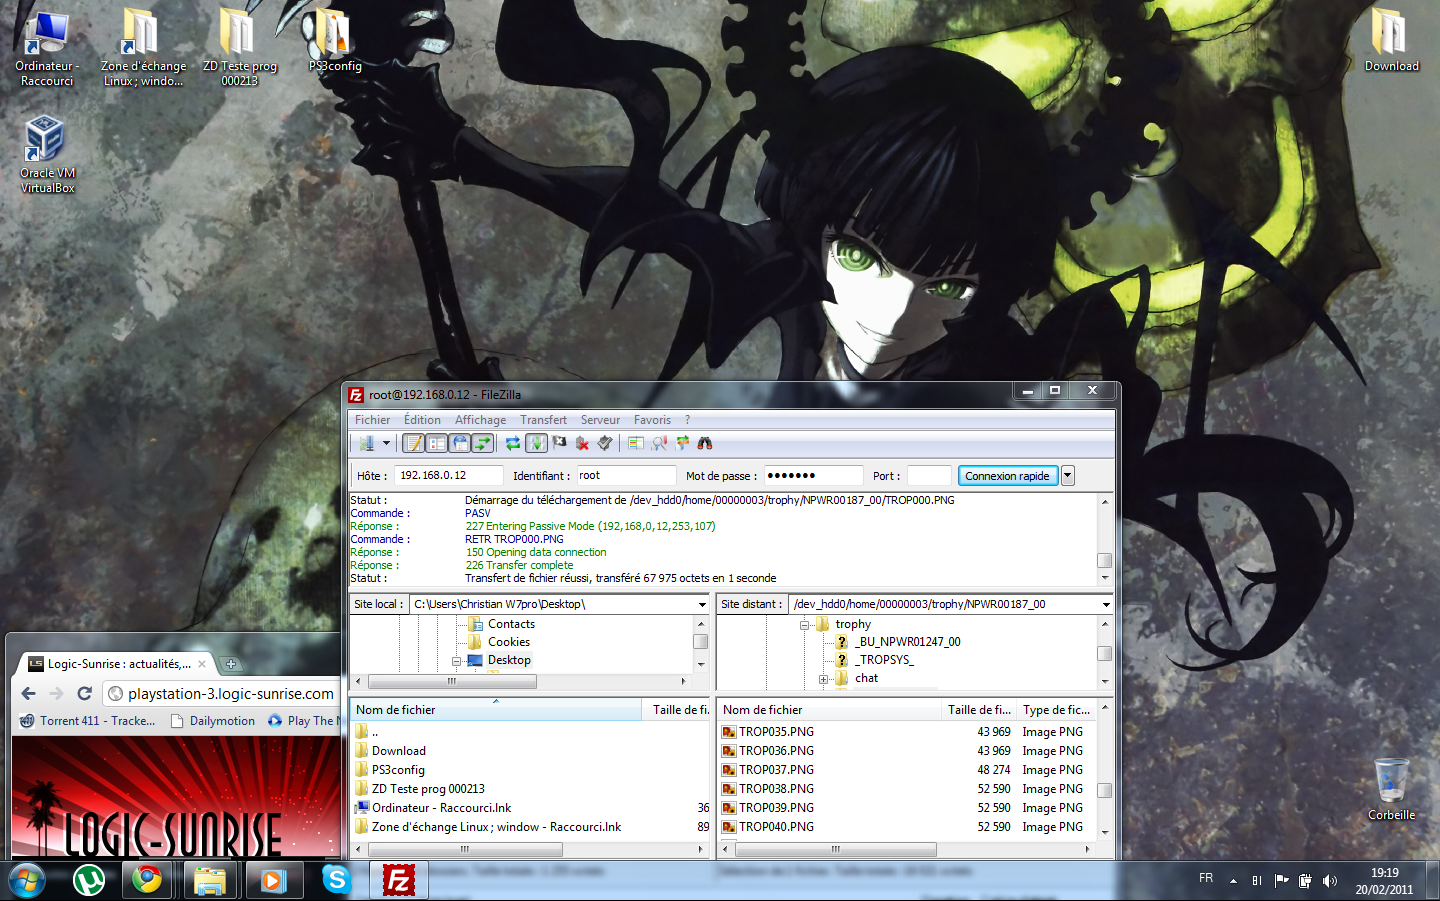The height and width of the screenshot is (901, 1440).
Task: Select Zone d'échange Linux desktop folder
Action: (x=143, y=48)
